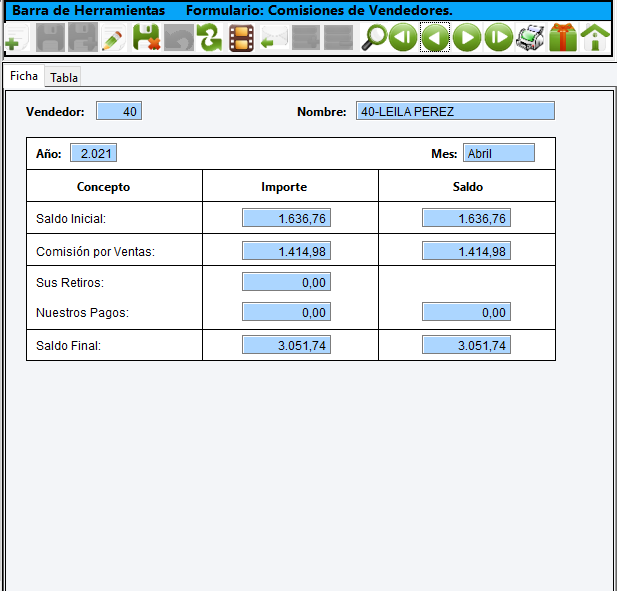Click the gray save-and-add floppy icon
Viewport: 617px width, 591px height.
(x=83, y=38)
